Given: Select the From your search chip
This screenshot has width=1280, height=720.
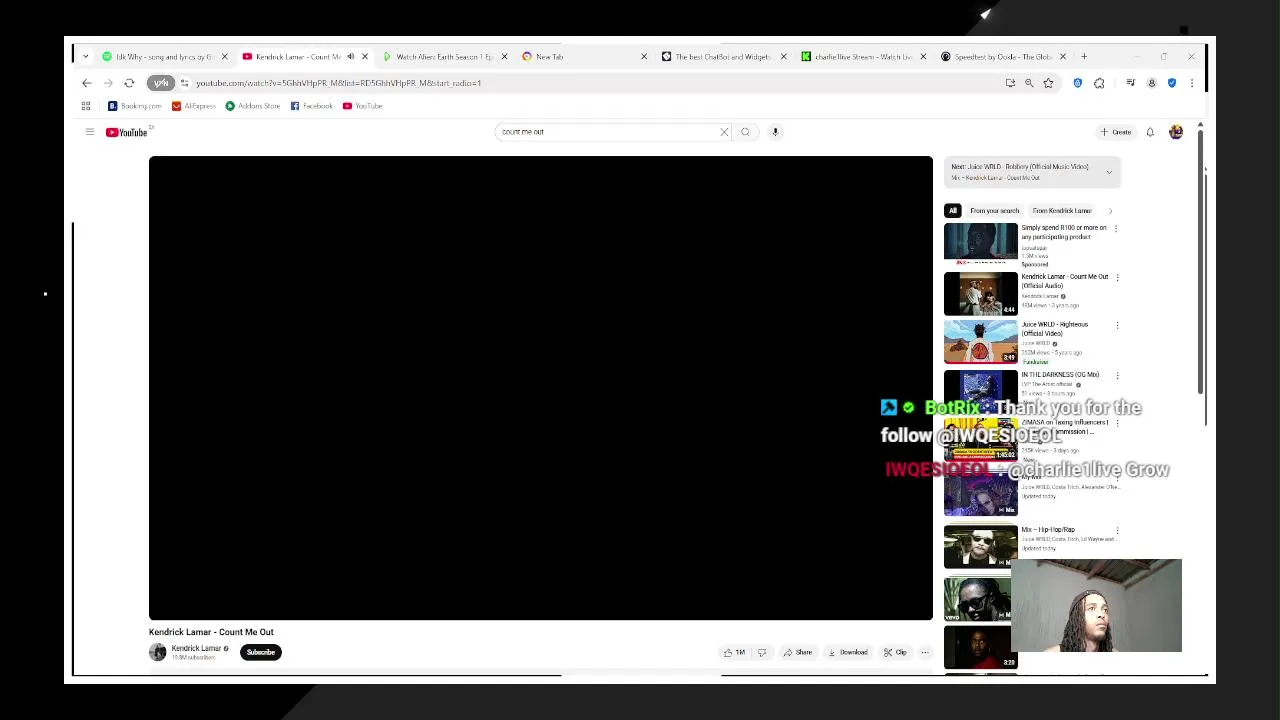Looking at the screenshot, I should click(x=994, y=211).
